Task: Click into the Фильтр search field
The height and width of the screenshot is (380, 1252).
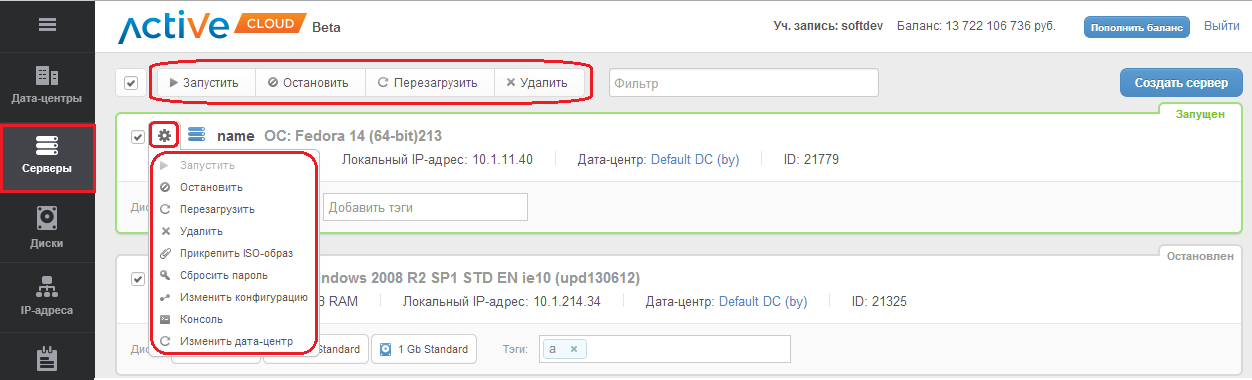Action: (744, 83)
